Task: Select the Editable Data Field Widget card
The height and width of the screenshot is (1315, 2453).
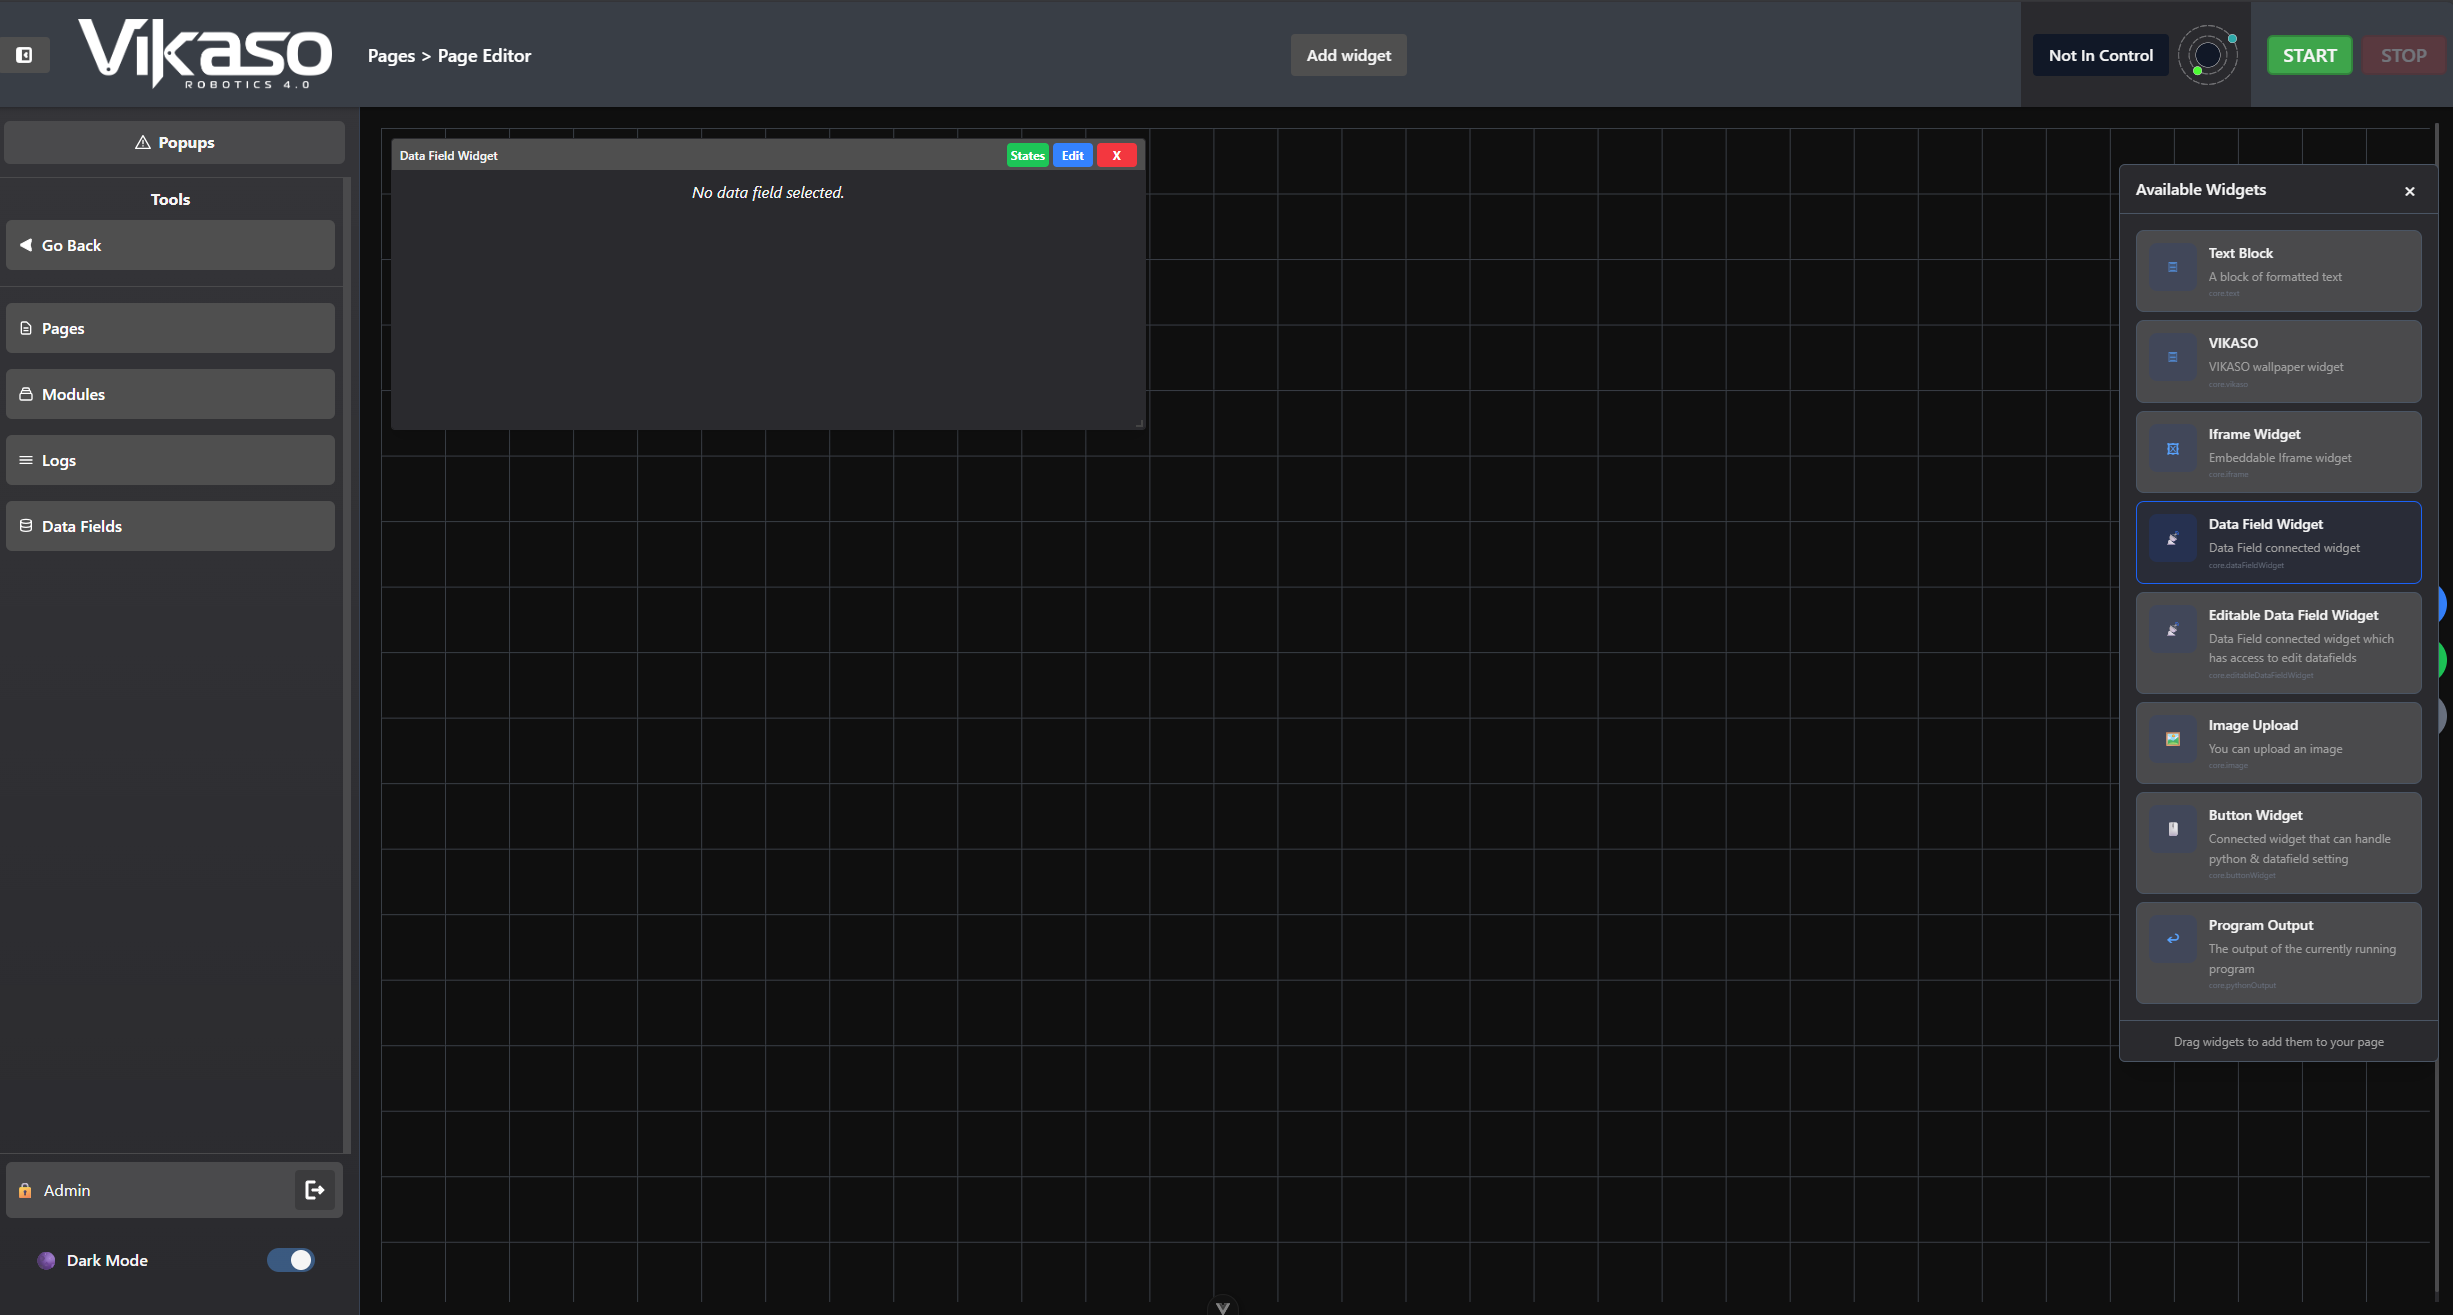Action: 2278,643
